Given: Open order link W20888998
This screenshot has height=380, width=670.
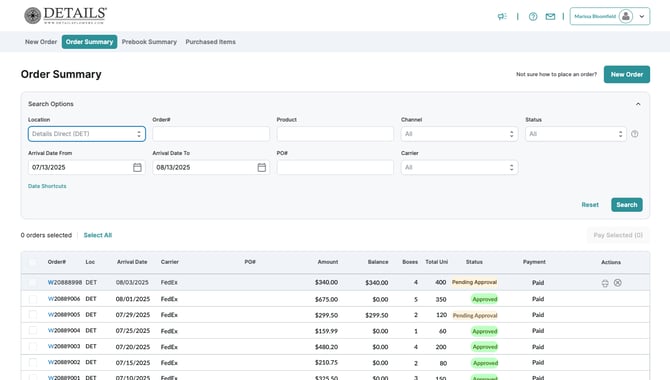Looking at the screenshot, I should coord(65,283).
